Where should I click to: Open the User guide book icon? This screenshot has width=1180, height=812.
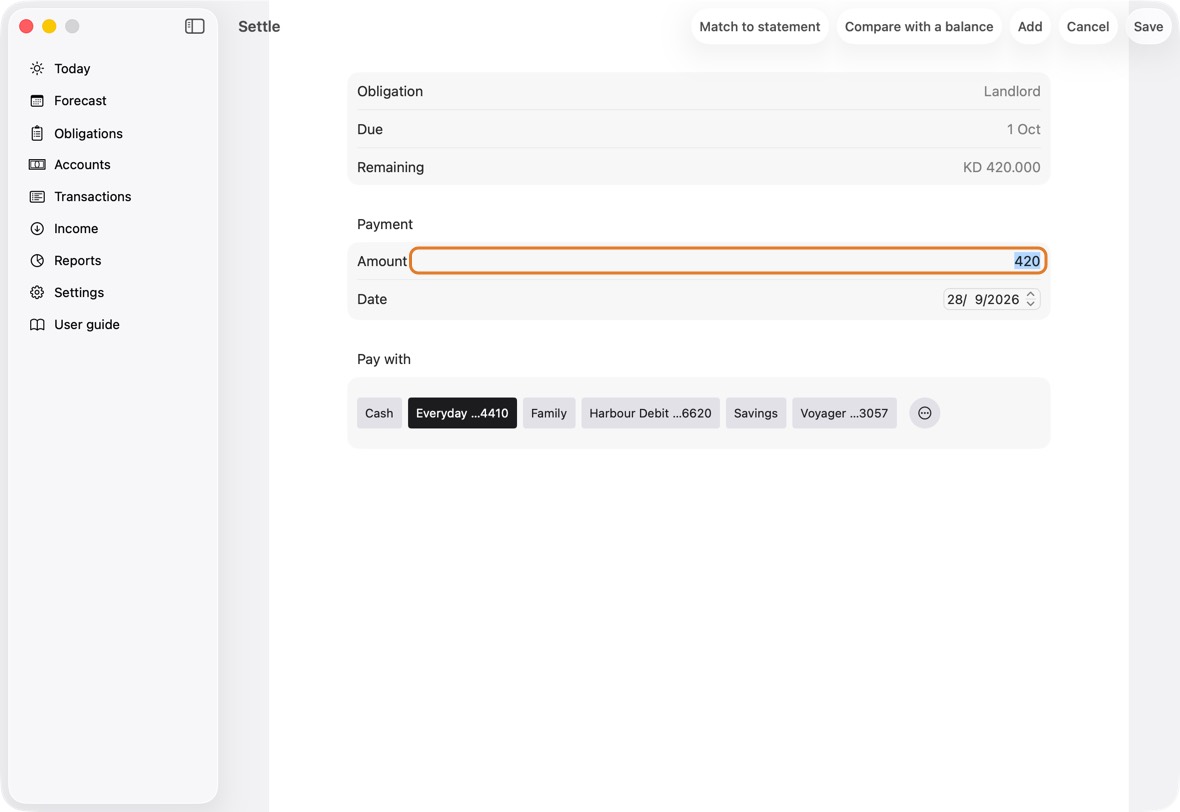(37, 324)
